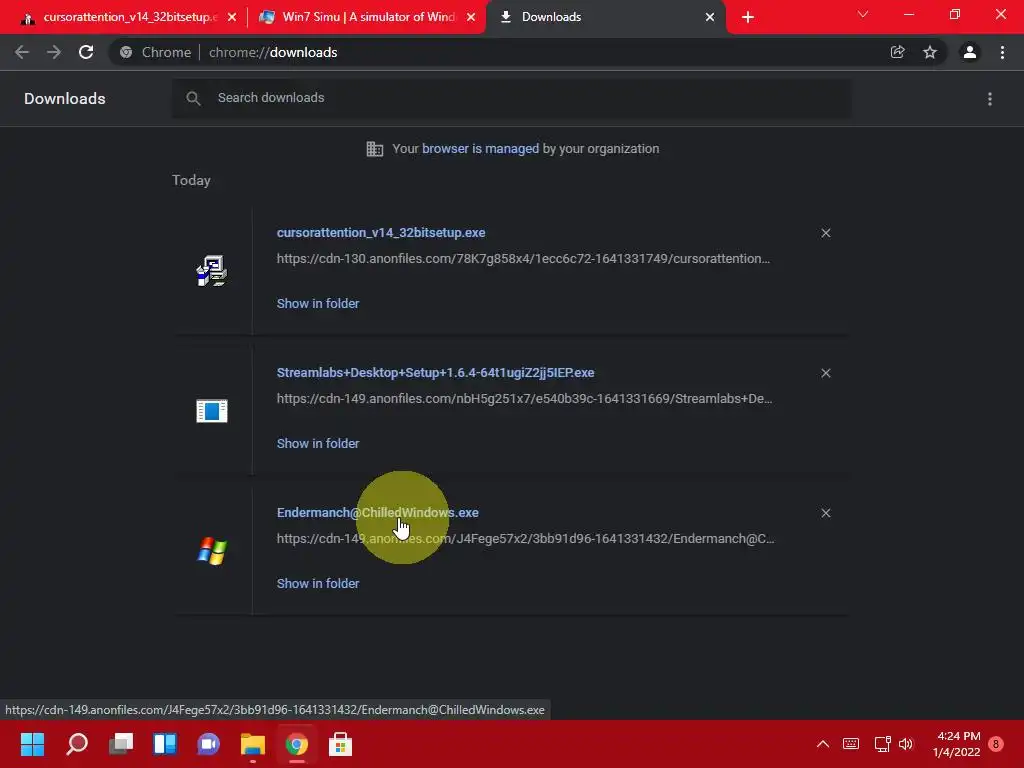Close the Downloads tab

click(x=710, y=18)
